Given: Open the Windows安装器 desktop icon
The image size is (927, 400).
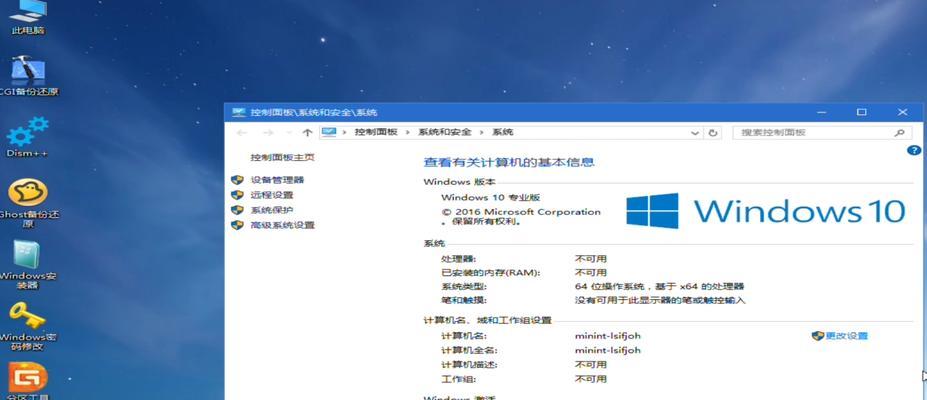Looking at the screenshot, I should click(28, 265).
